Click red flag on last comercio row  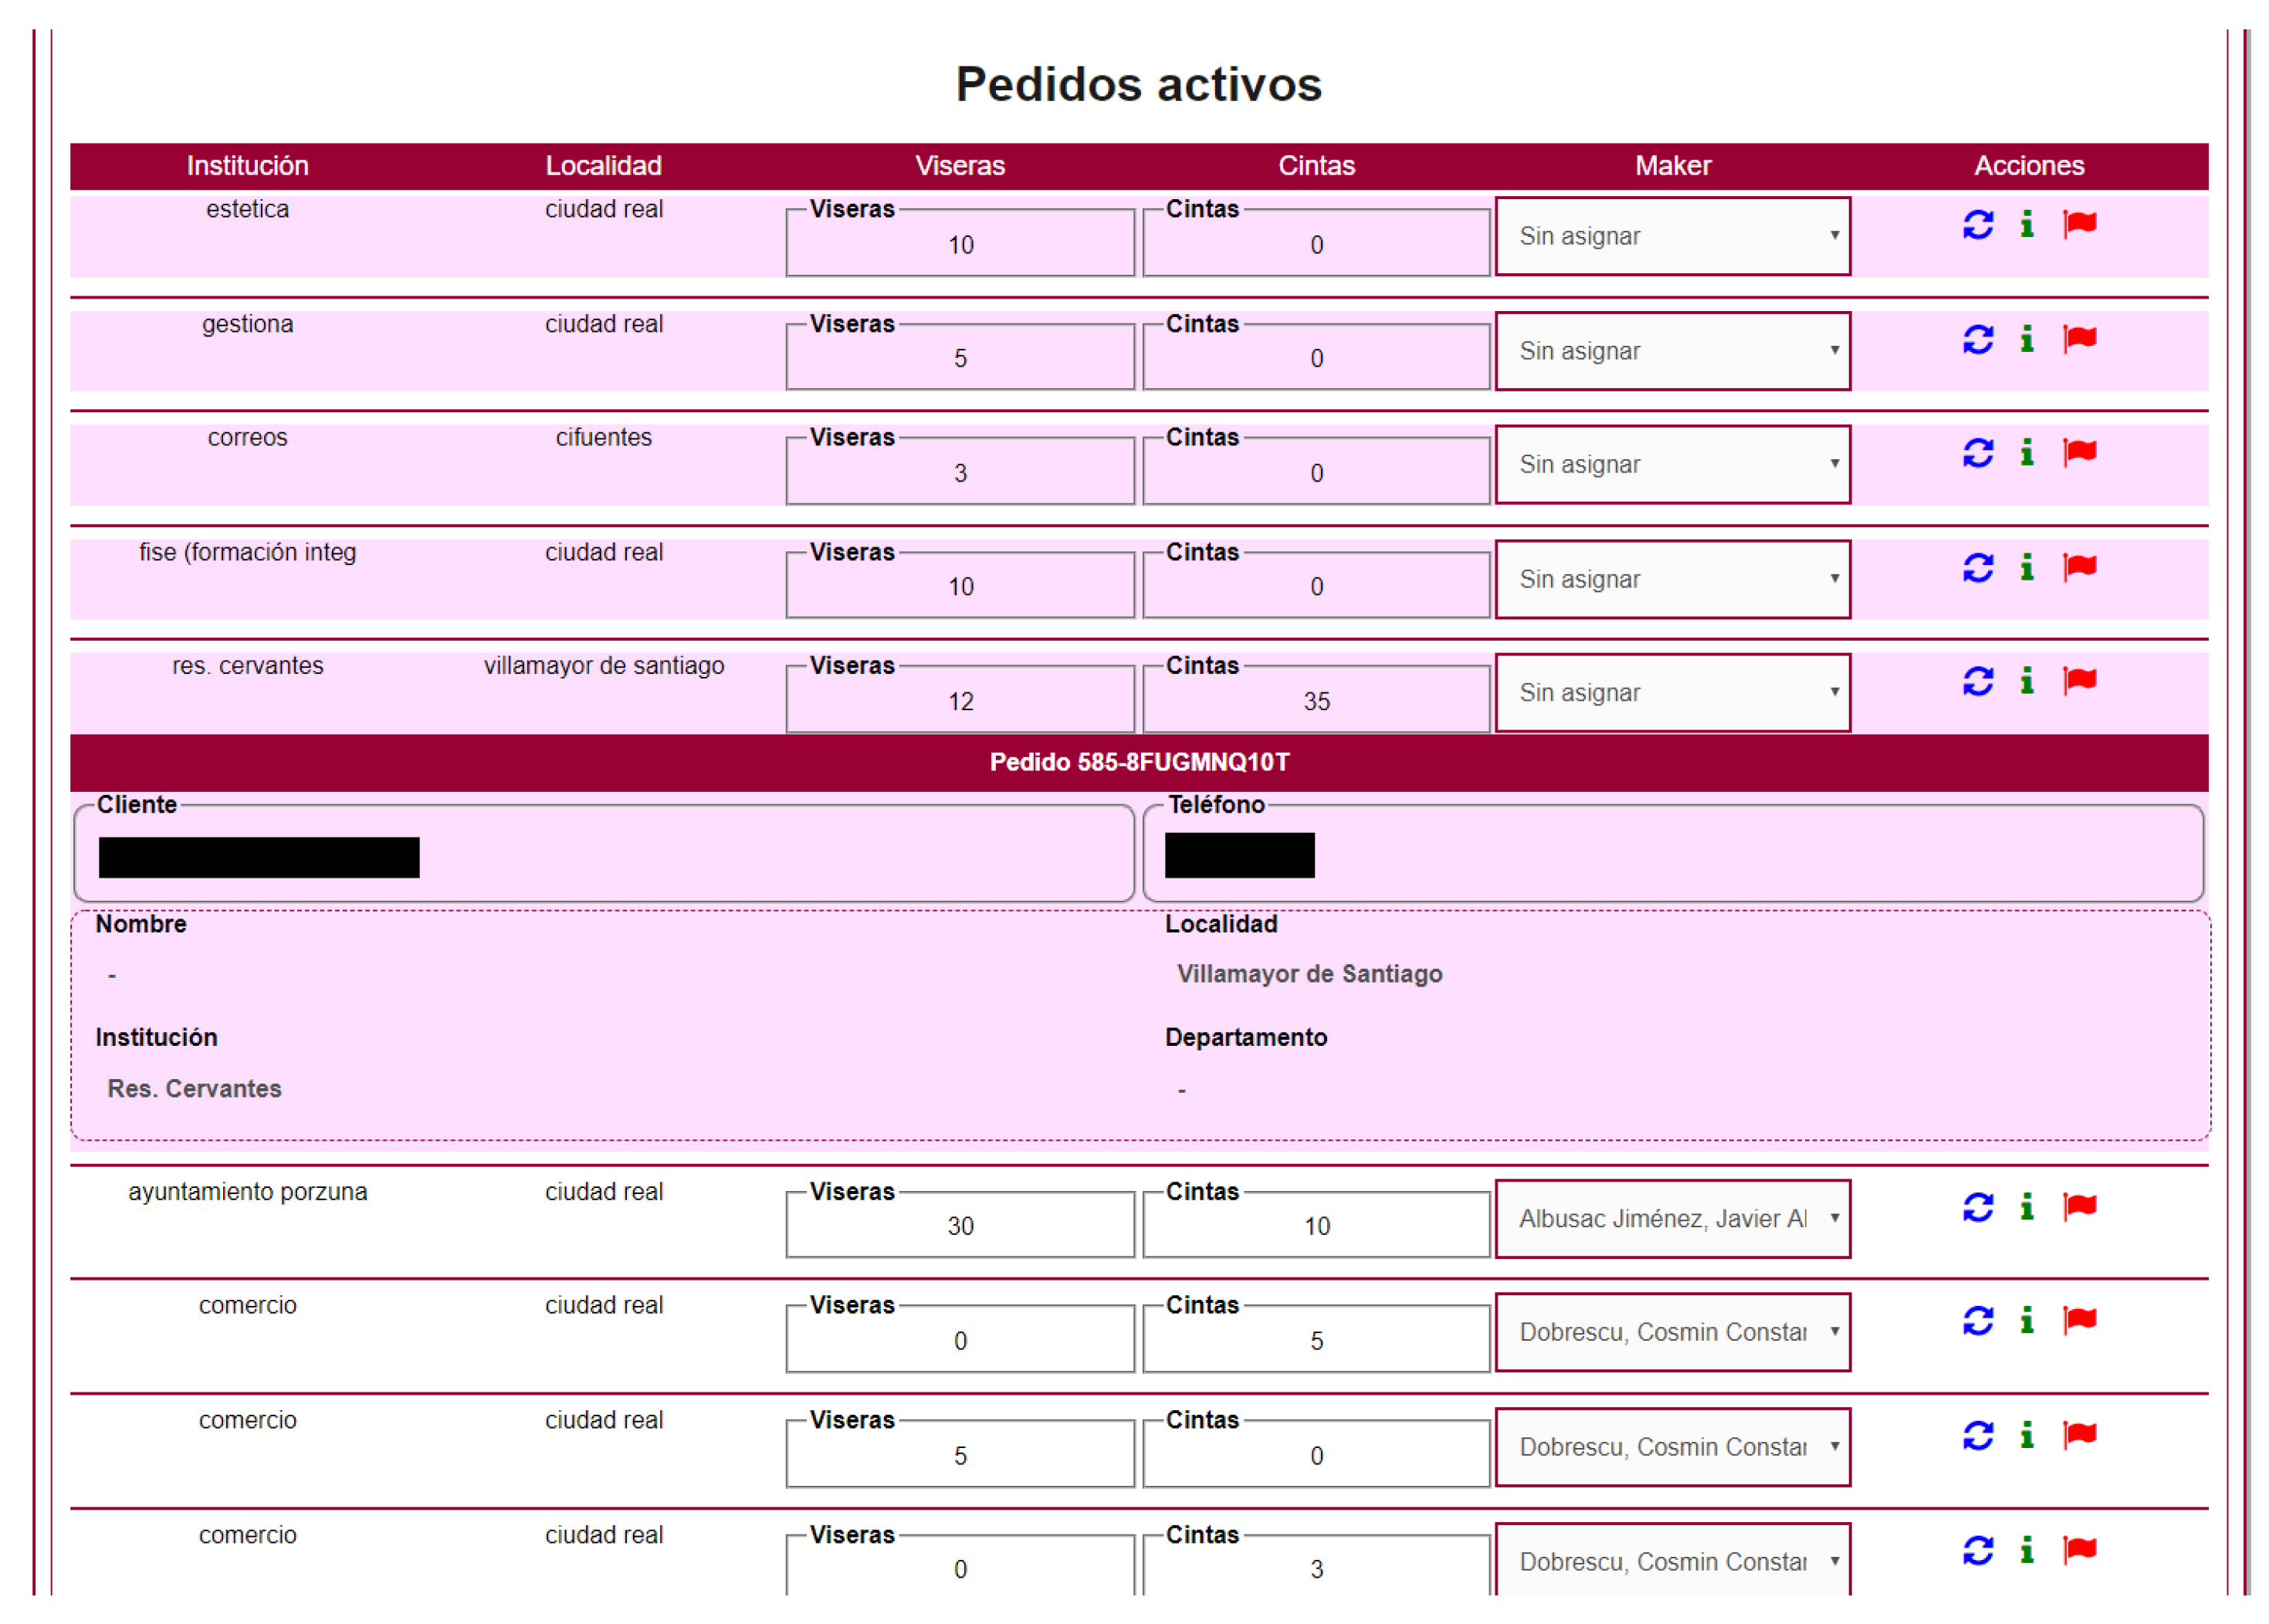(x=2079, y=1549)
